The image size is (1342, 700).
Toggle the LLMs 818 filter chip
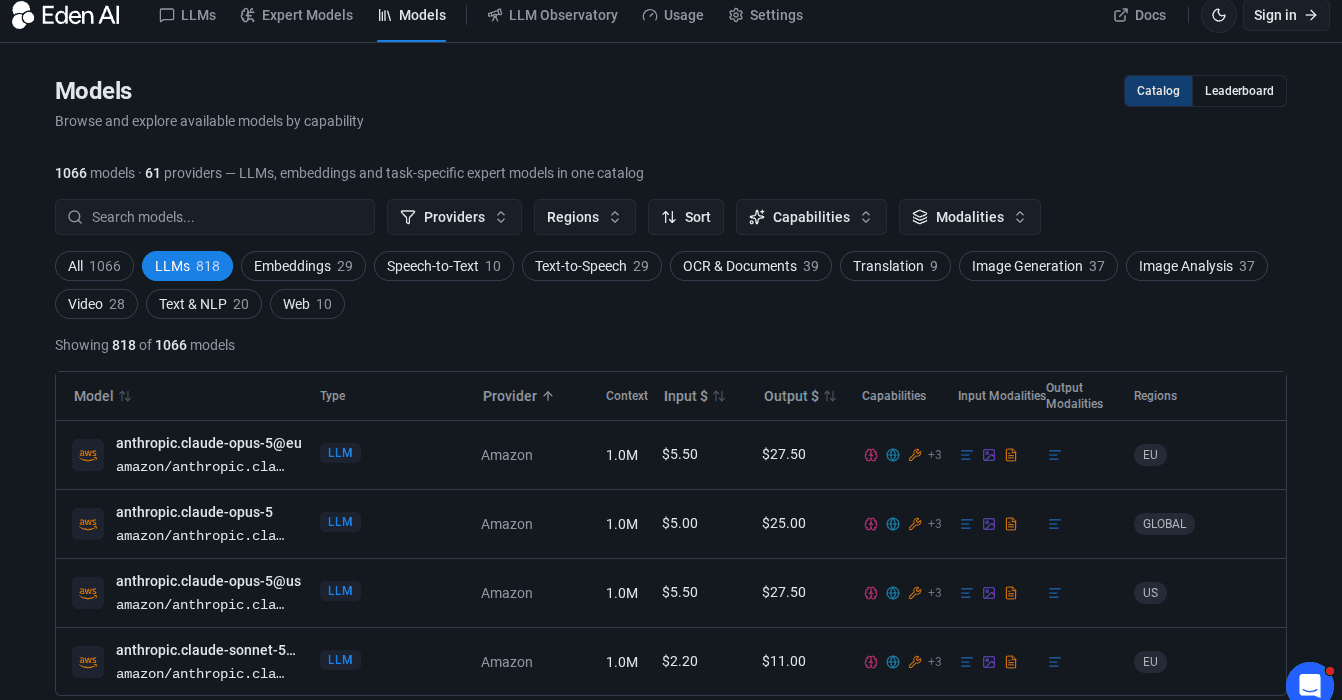click(x=187, y=266)
